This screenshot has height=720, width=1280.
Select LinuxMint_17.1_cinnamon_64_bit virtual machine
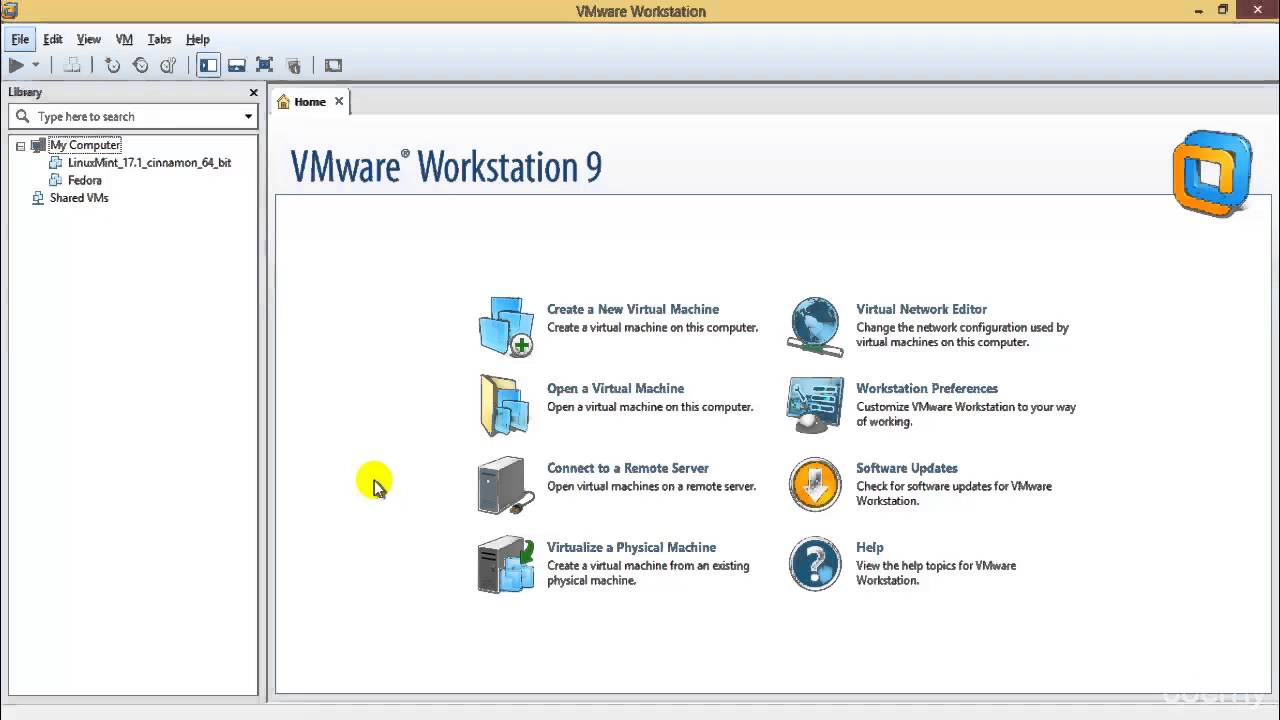(x=150, y=162)
